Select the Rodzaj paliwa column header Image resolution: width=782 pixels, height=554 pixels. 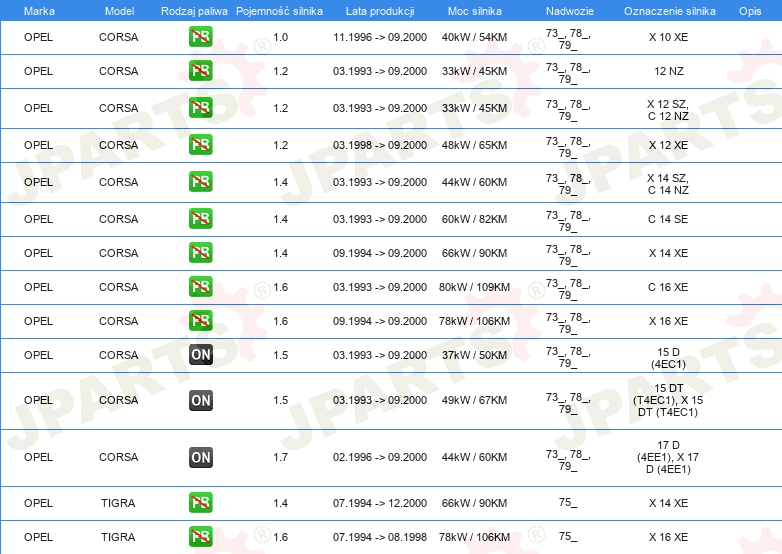pyautogui.click(x=194, y=11)
